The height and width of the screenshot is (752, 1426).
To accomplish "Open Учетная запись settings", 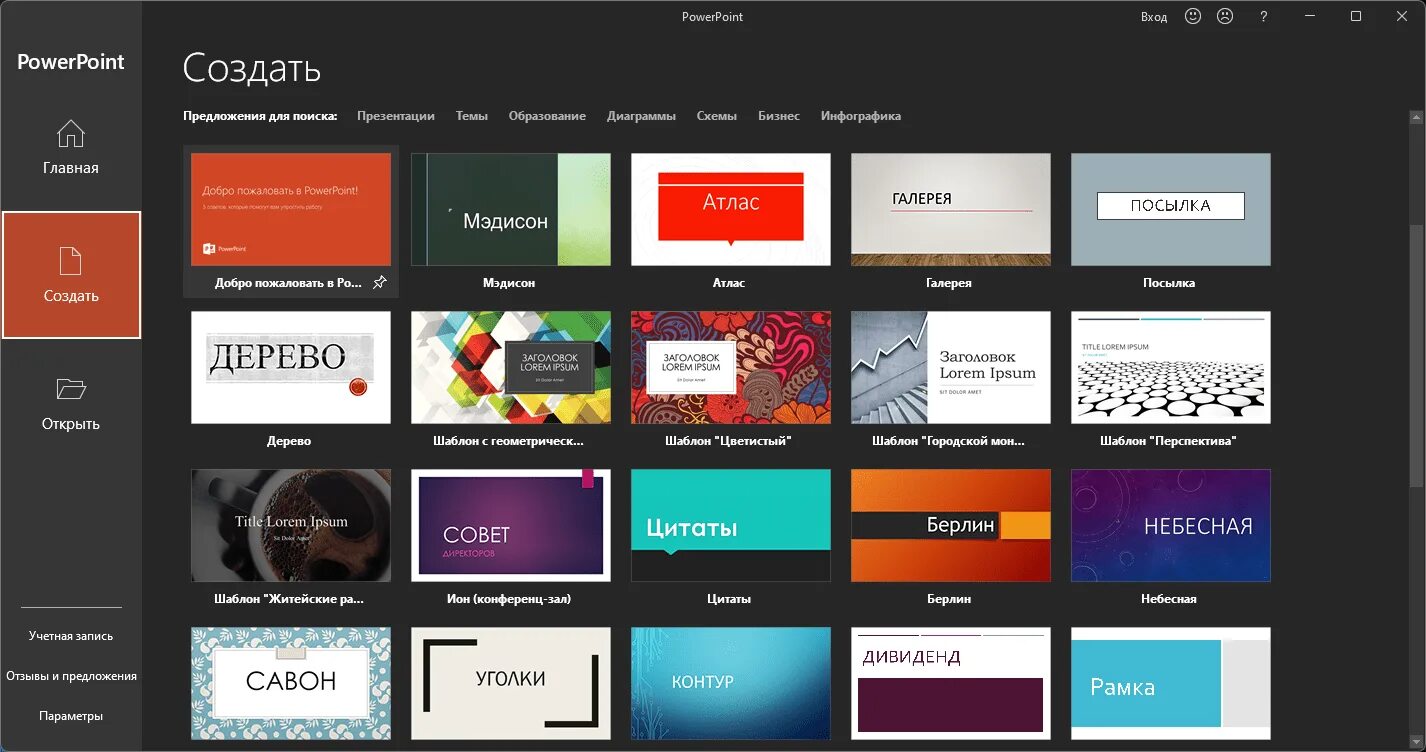I will (71, 636).
